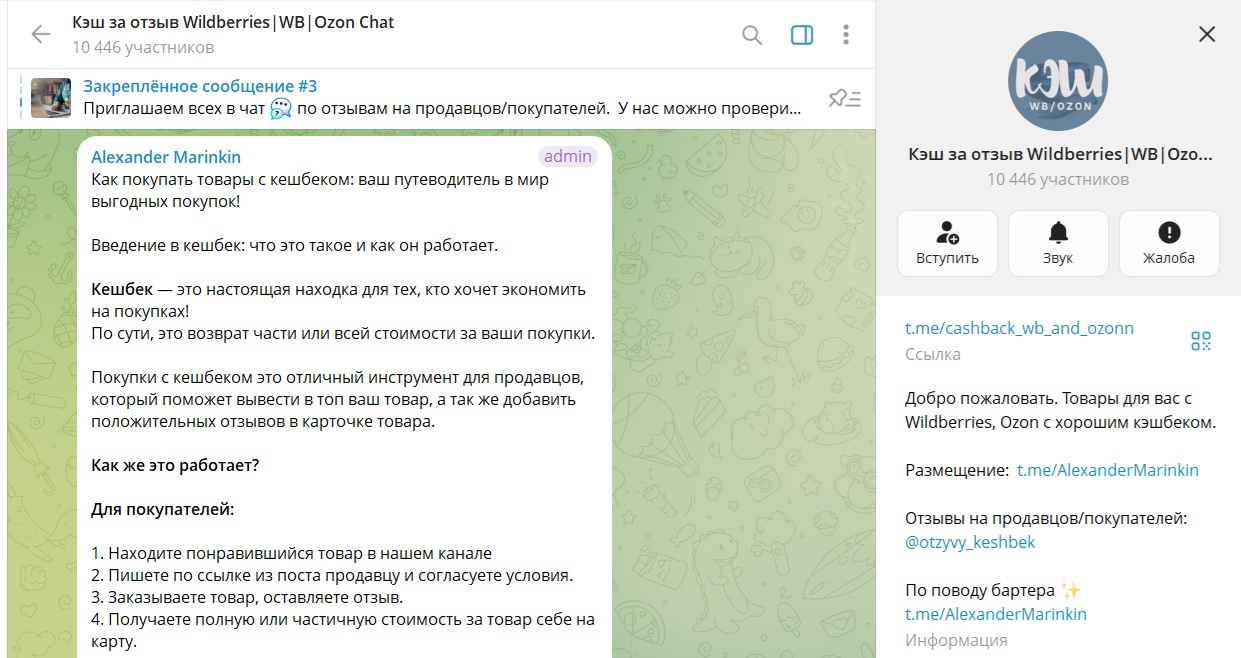Open the t.me/cashback_wb_and_ozonn link
The image size is (1241, 658).
tap(1019, 328)
